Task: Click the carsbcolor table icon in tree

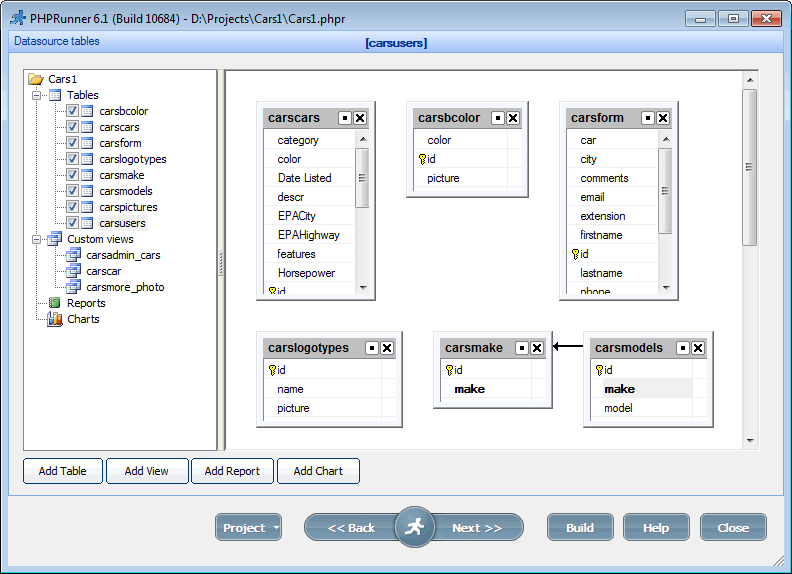Action: (x=87, y=111)
